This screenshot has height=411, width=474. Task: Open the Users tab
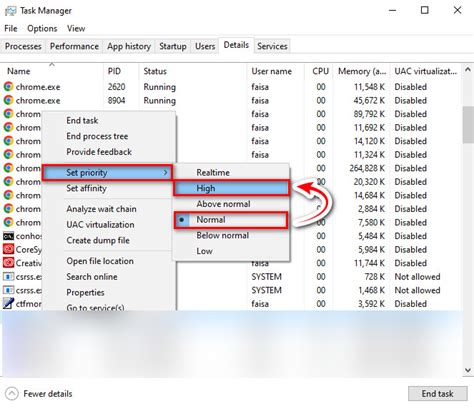click(x=205, y=46)
